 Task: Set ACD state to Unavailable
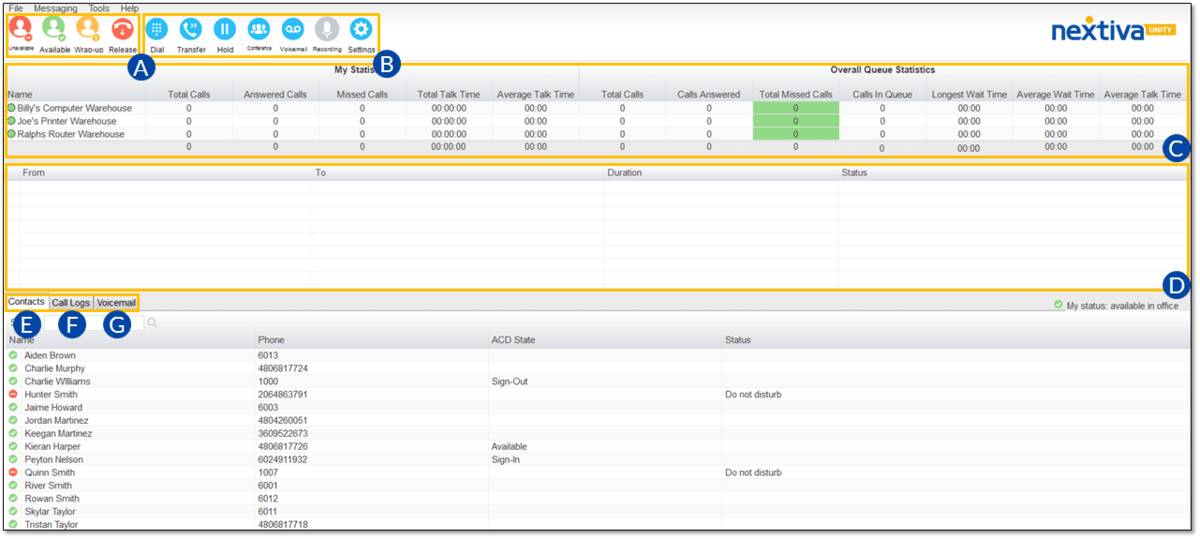[21, 30]
